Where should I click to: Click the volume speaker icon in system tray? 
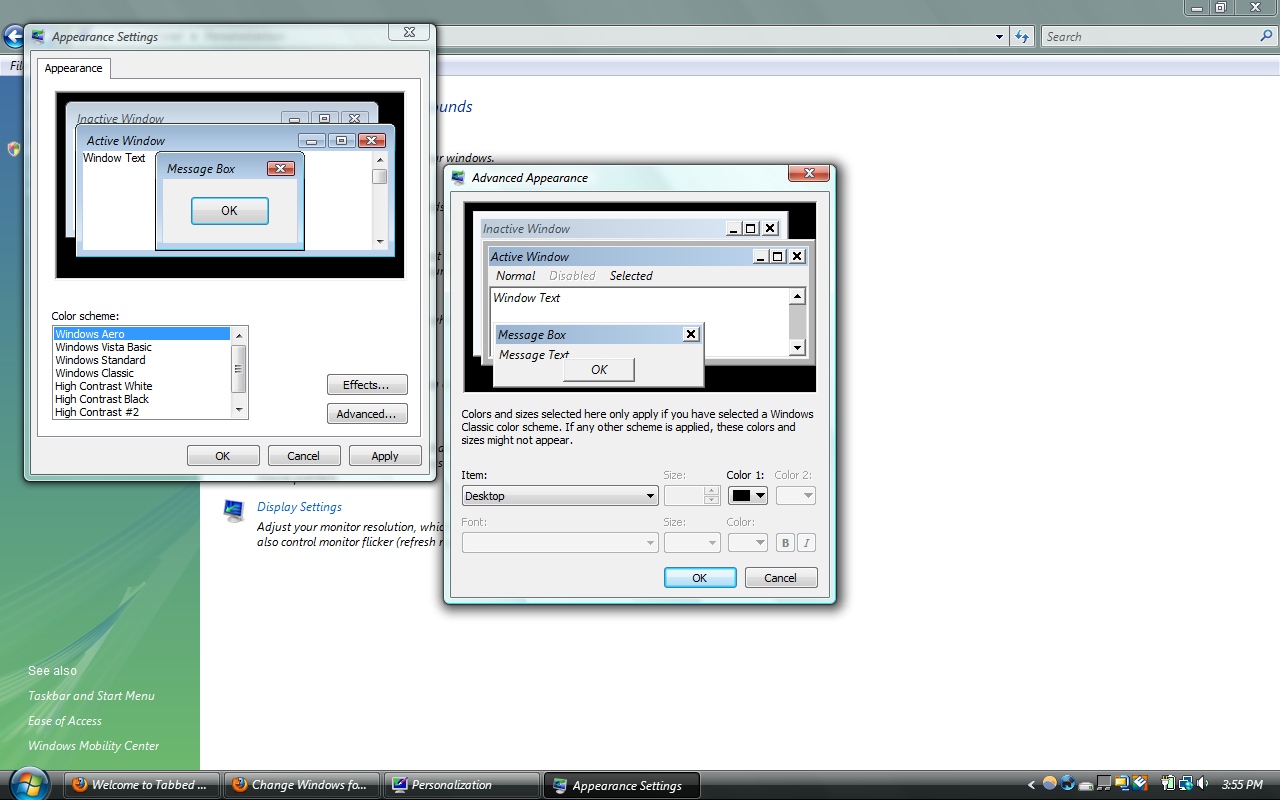(x=1201, y=784)
